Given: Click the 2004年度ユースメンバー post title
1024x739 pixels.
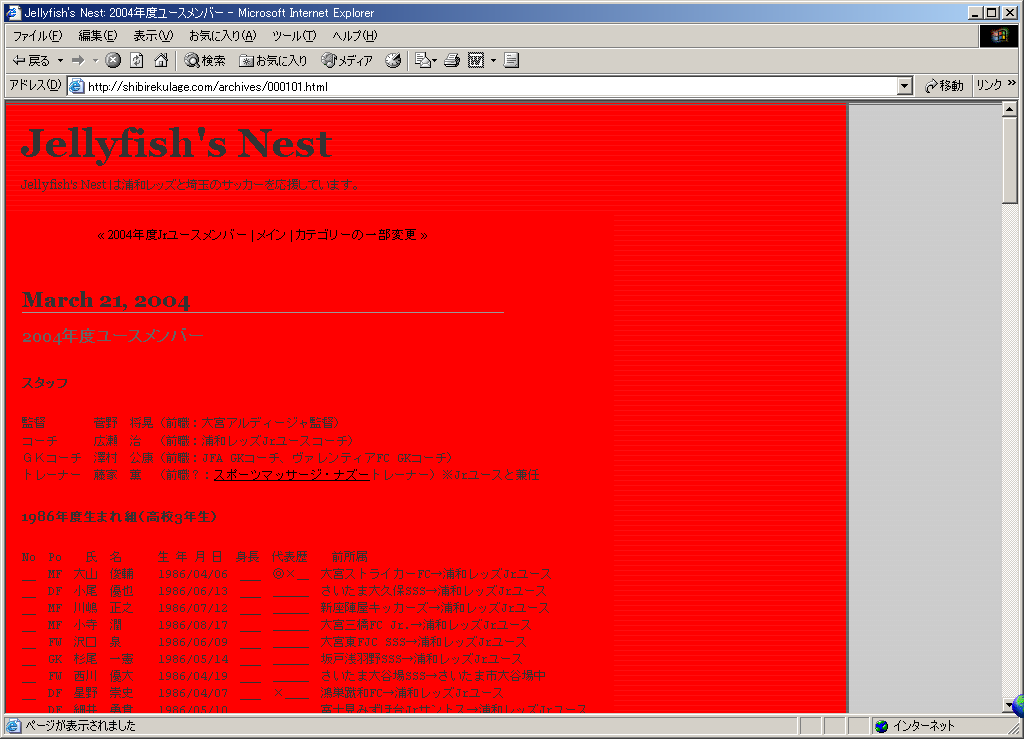Looking at the screenshot, I should coord(112,336).
